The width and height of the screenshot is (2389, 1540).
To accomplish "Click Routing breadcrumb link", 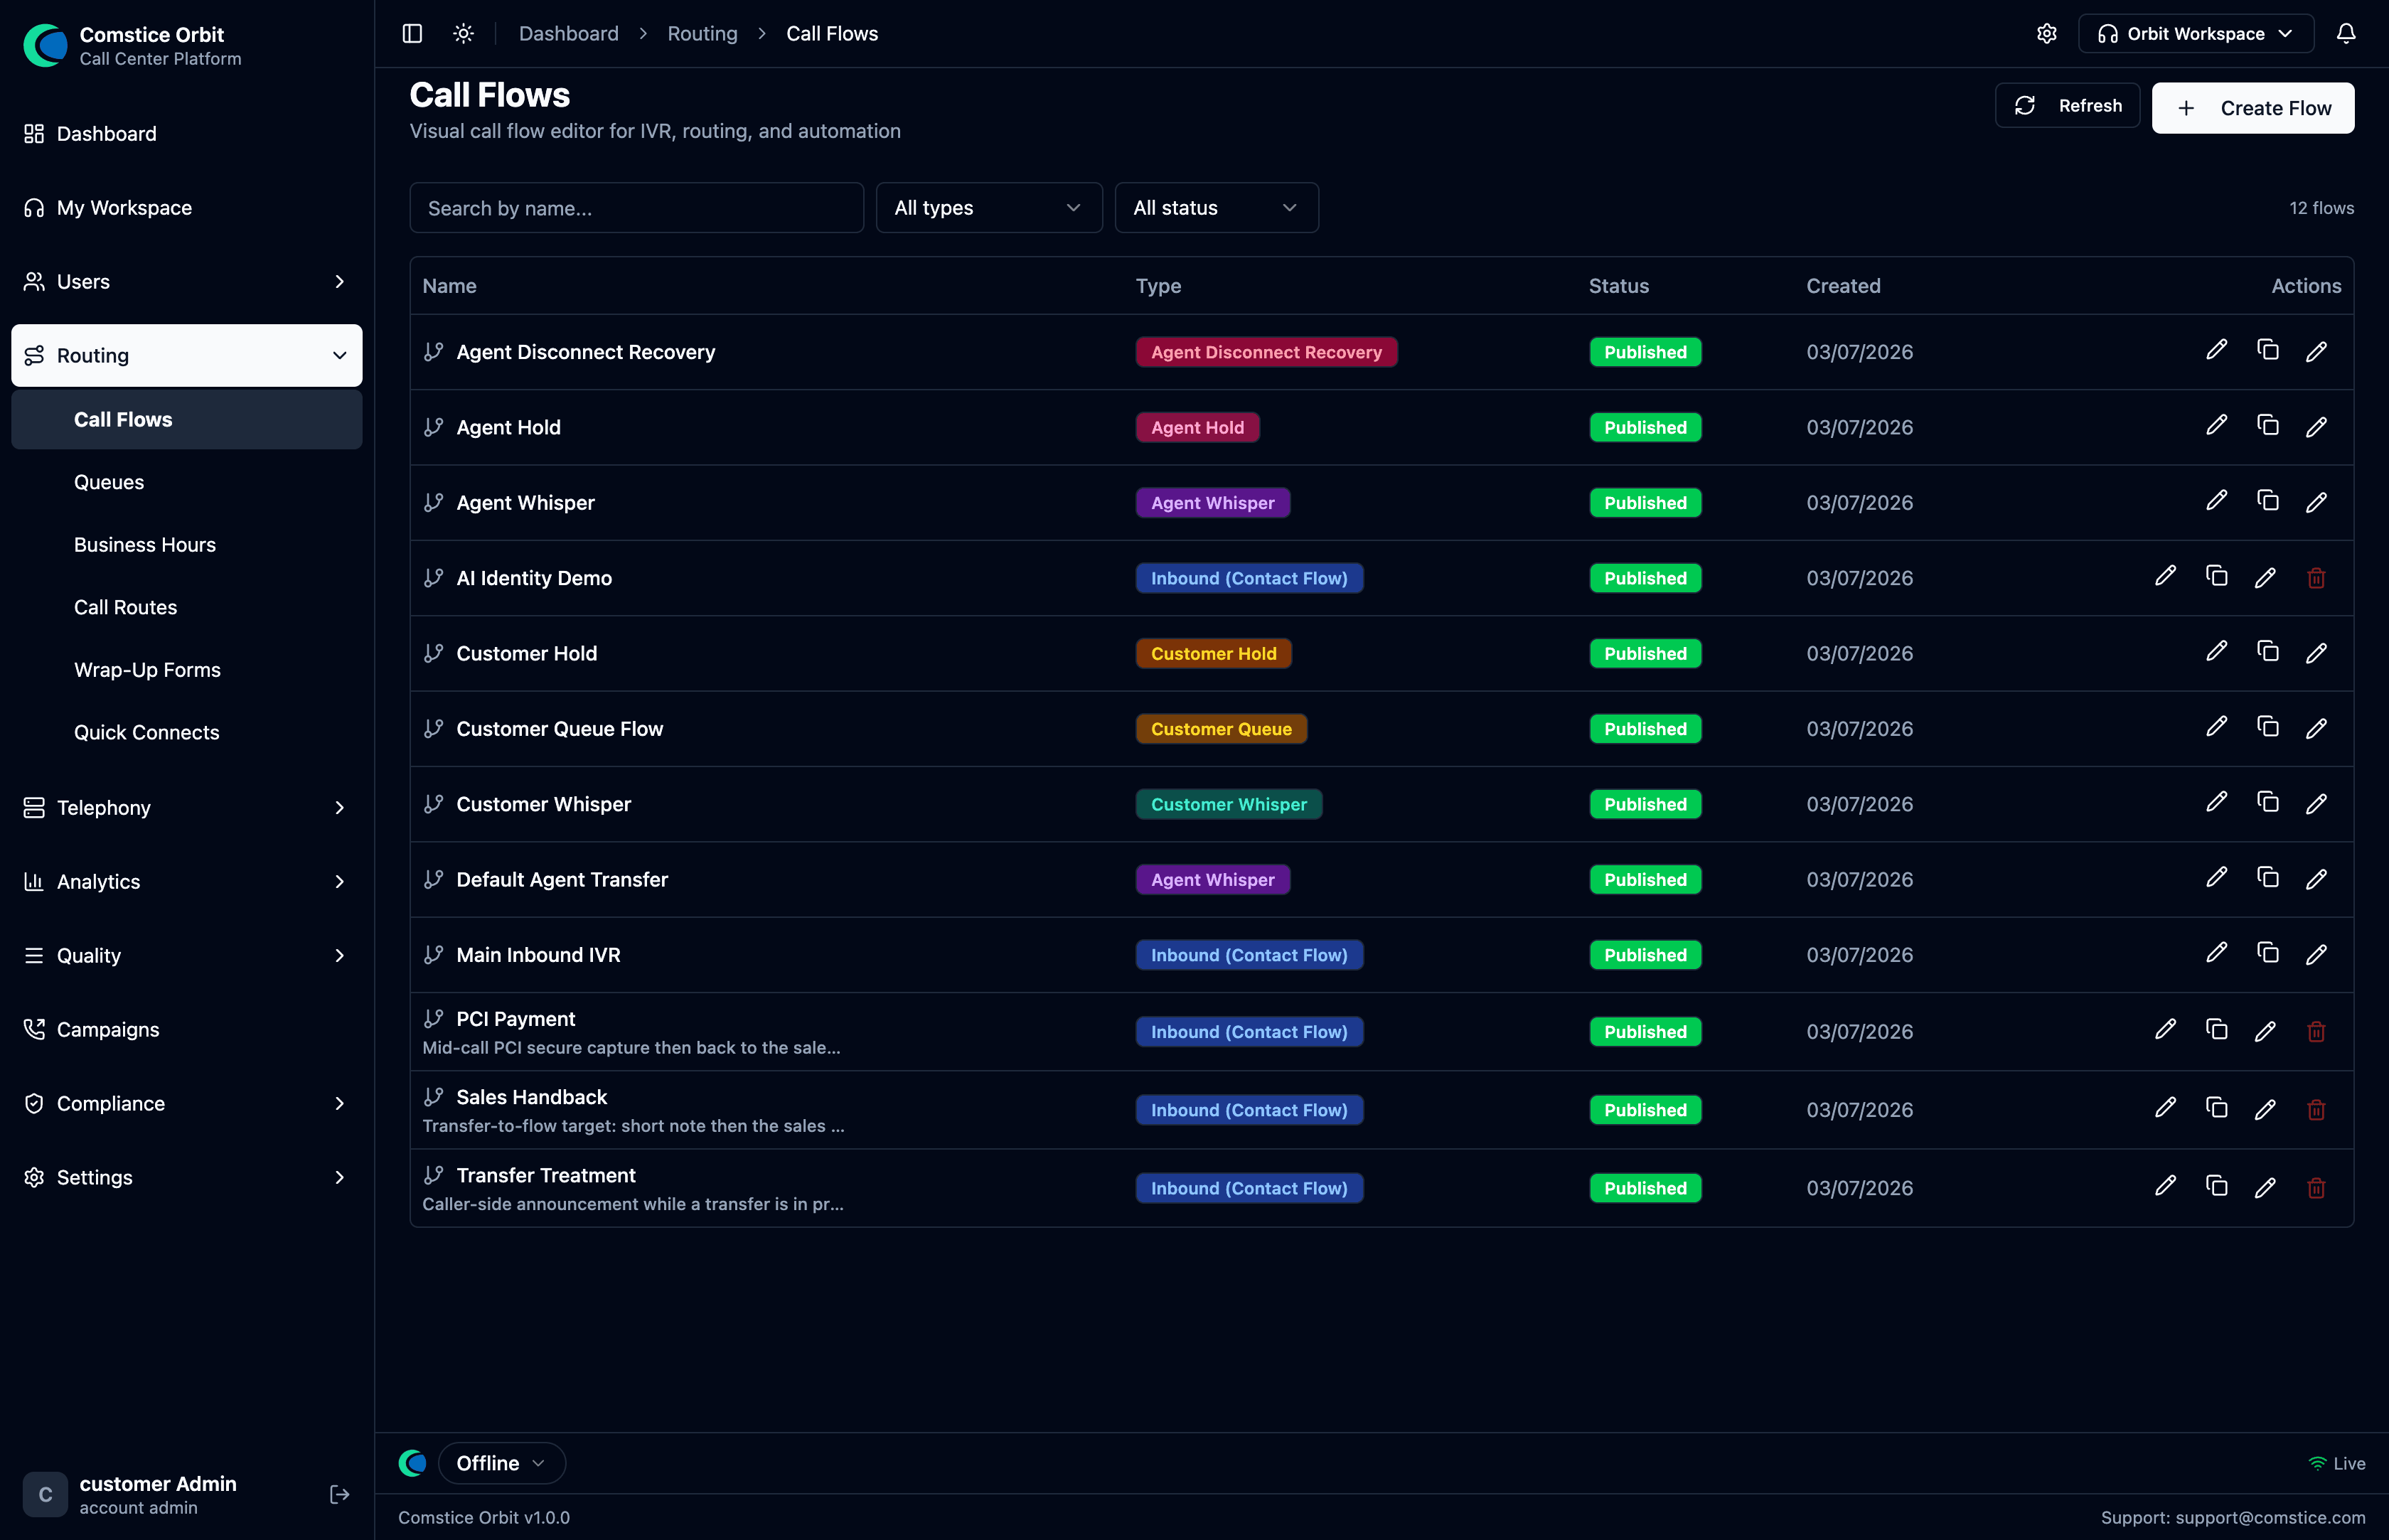I will (x=702, y=34).
